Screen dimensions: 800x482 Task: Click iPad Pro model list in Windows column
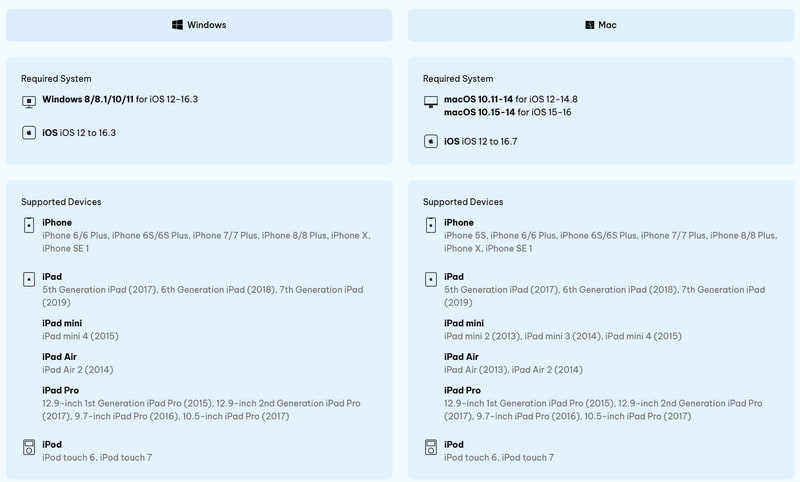click(x=202, y=410)
